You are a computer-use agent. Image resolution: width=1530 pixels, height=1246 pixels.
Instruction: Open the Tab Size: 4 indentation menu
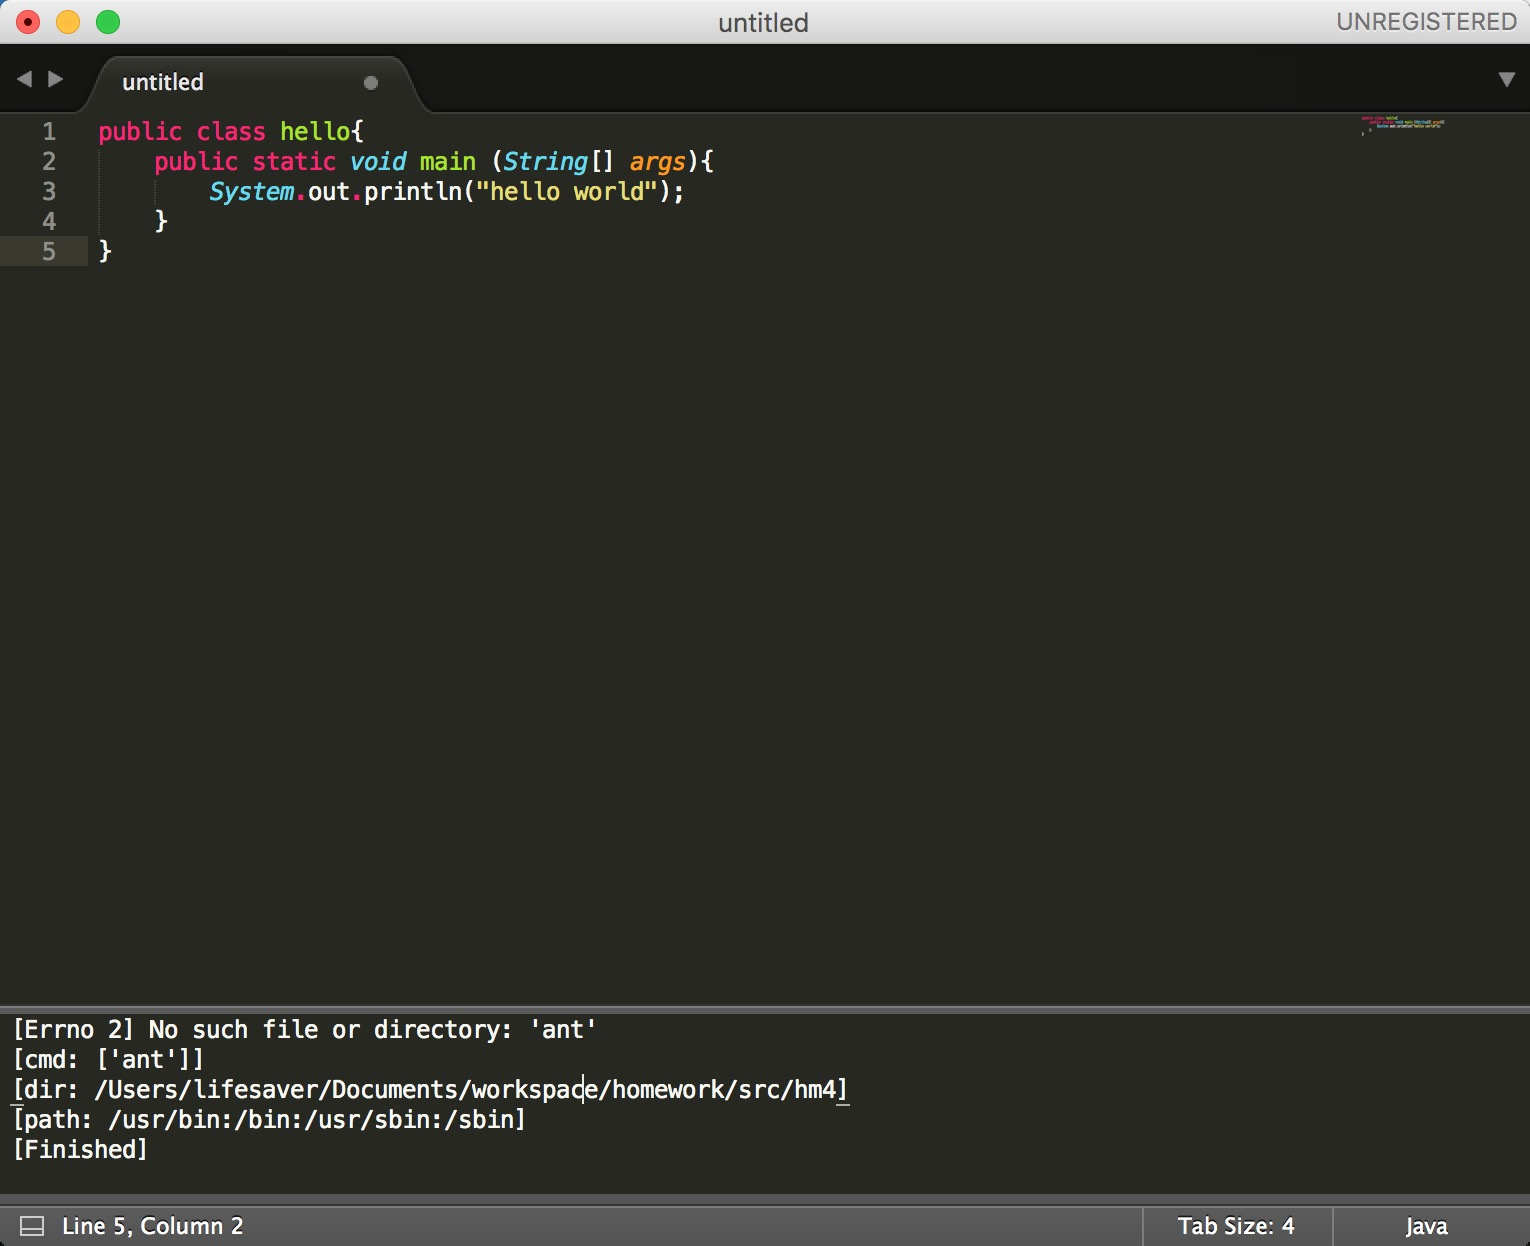1235,1226
